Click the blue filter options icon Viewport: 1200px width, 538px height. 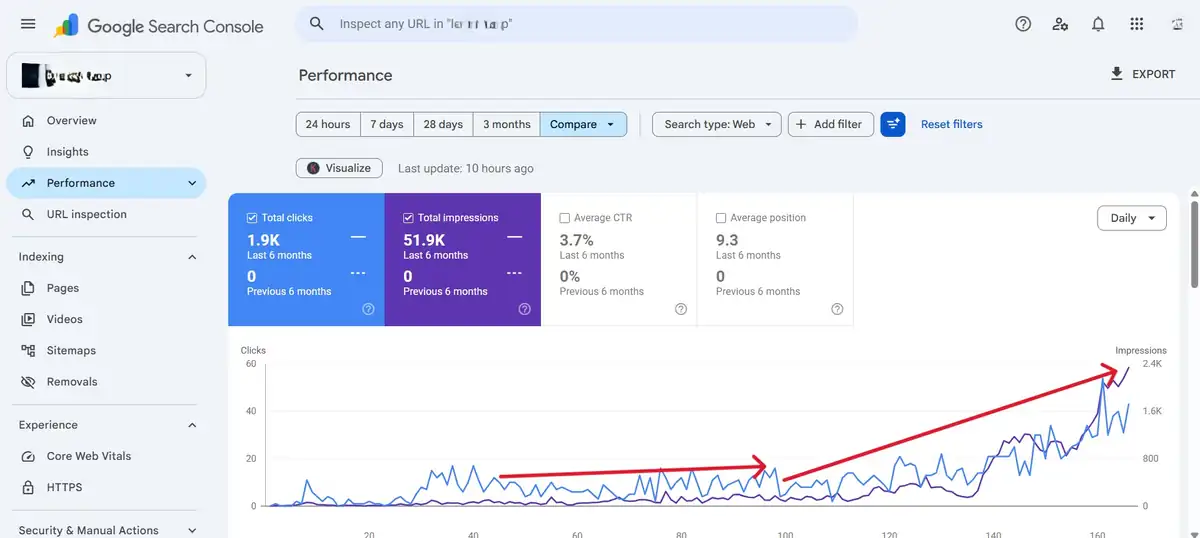click(x=893, y=124)
